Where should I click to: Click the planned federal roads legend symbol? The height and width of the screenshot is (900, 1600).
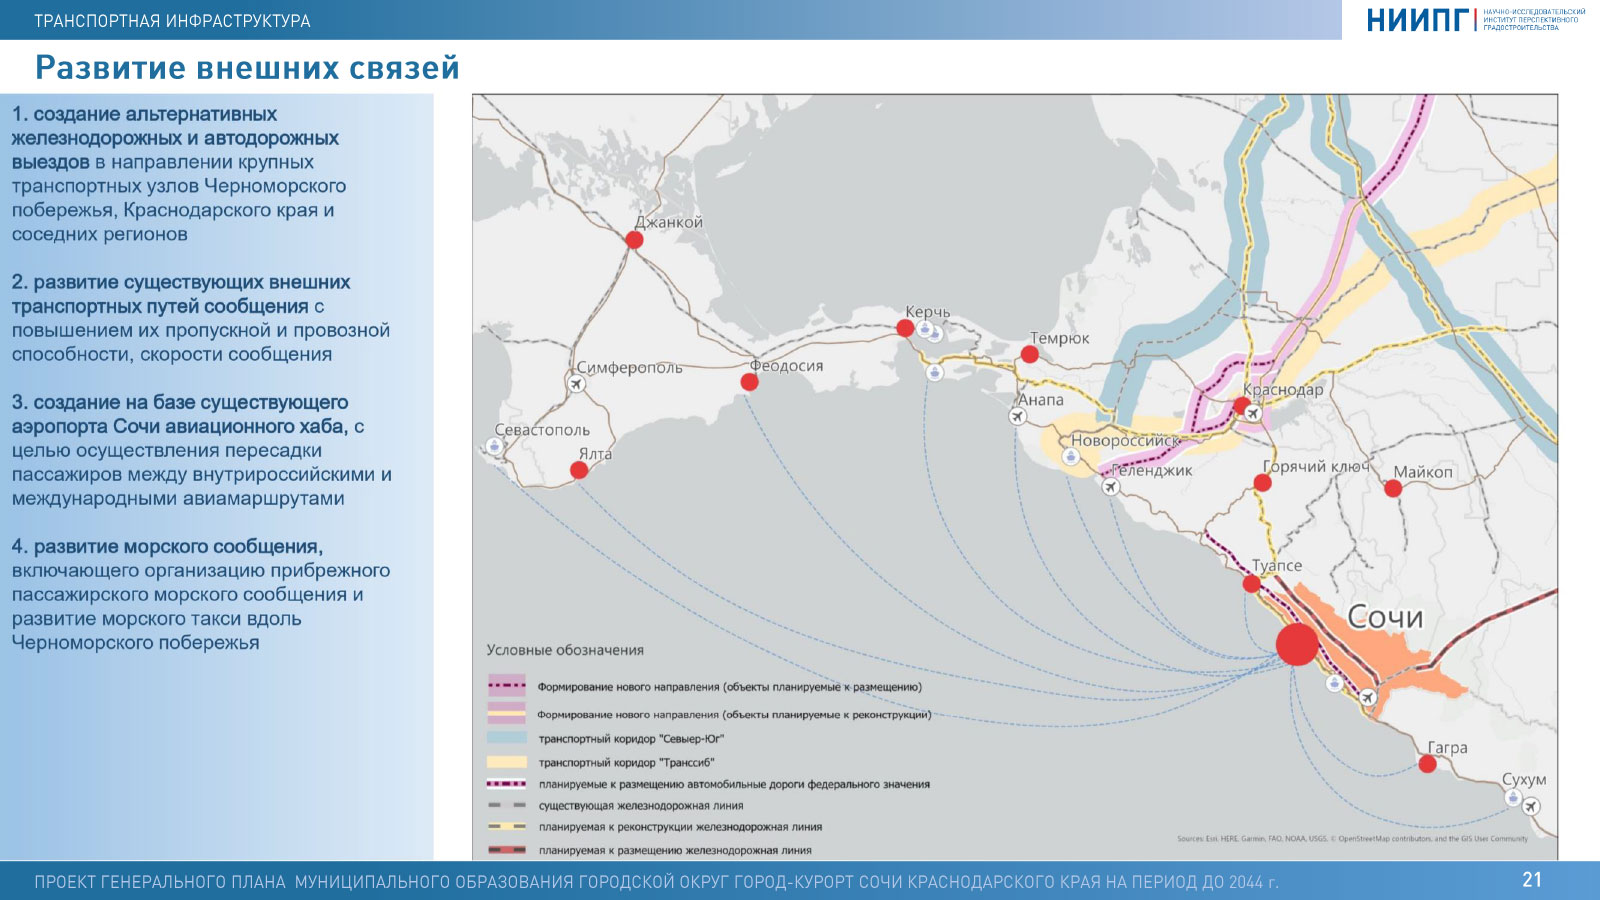click(506, 784)
